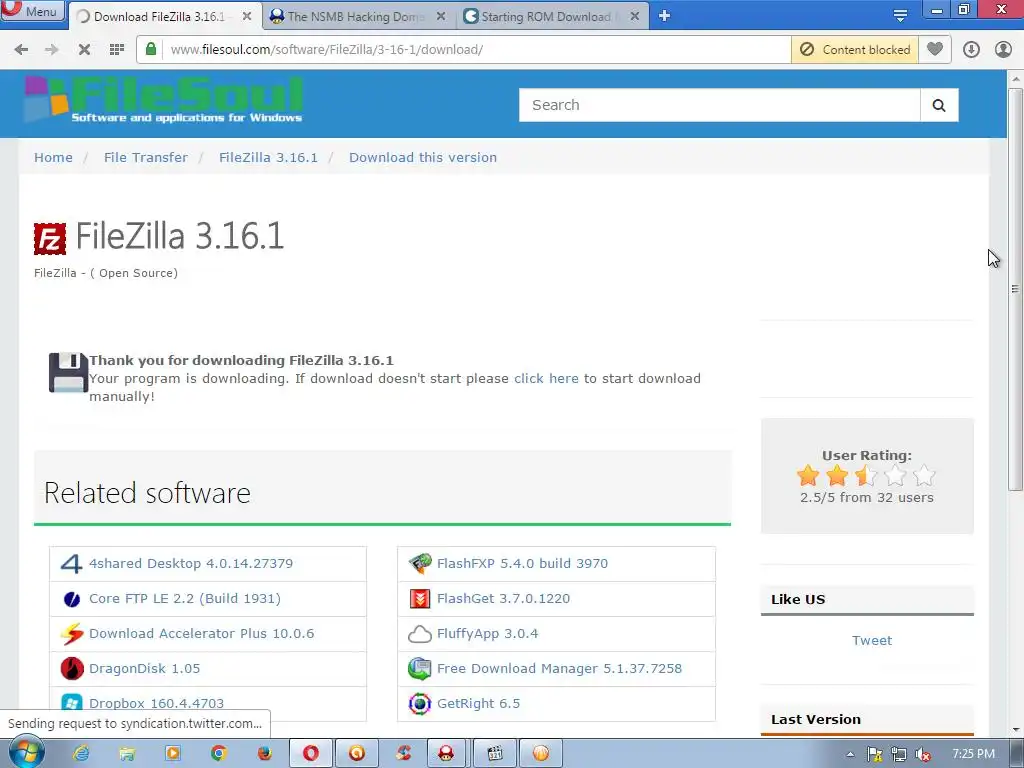
Task: Go back with the back arrow
Action: coord(21,50)
